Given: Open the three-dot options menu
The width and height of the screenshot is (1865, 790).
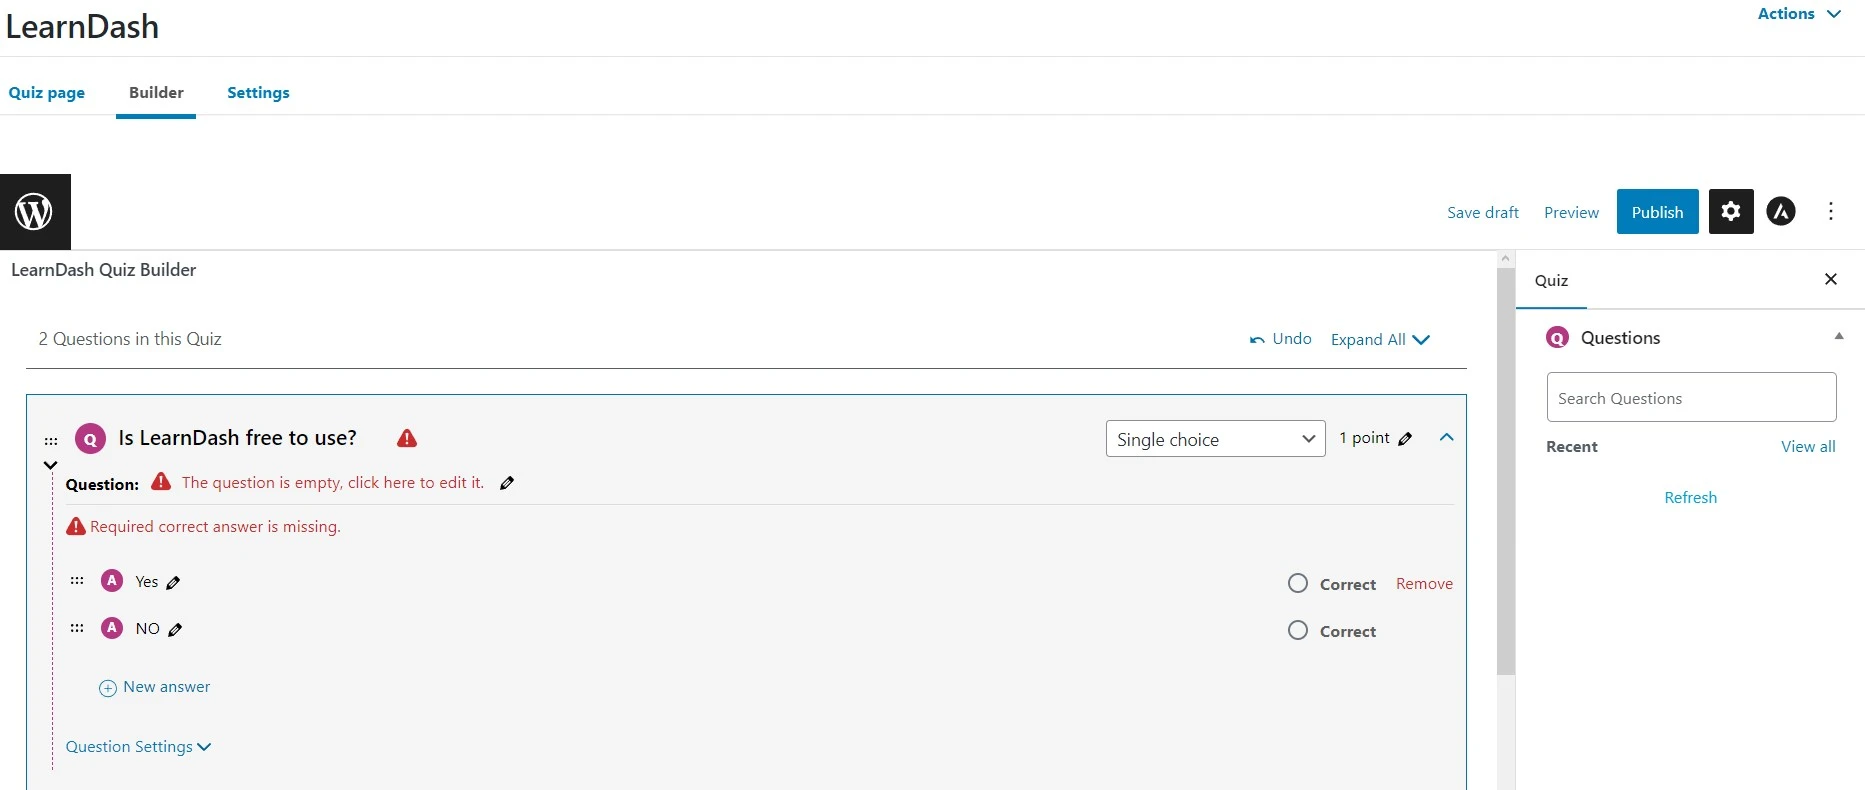Looking at the screenshot, I should point(1831,211).
